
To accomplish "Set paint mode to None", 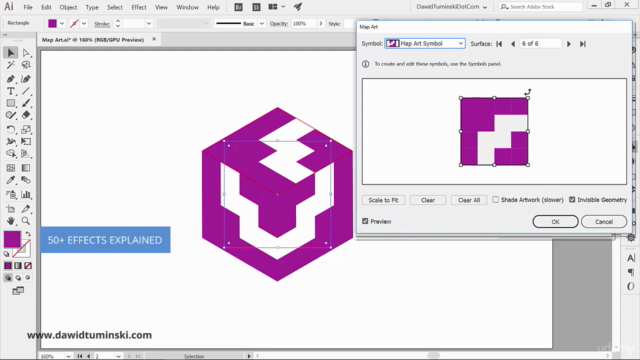I will point(28,266).
